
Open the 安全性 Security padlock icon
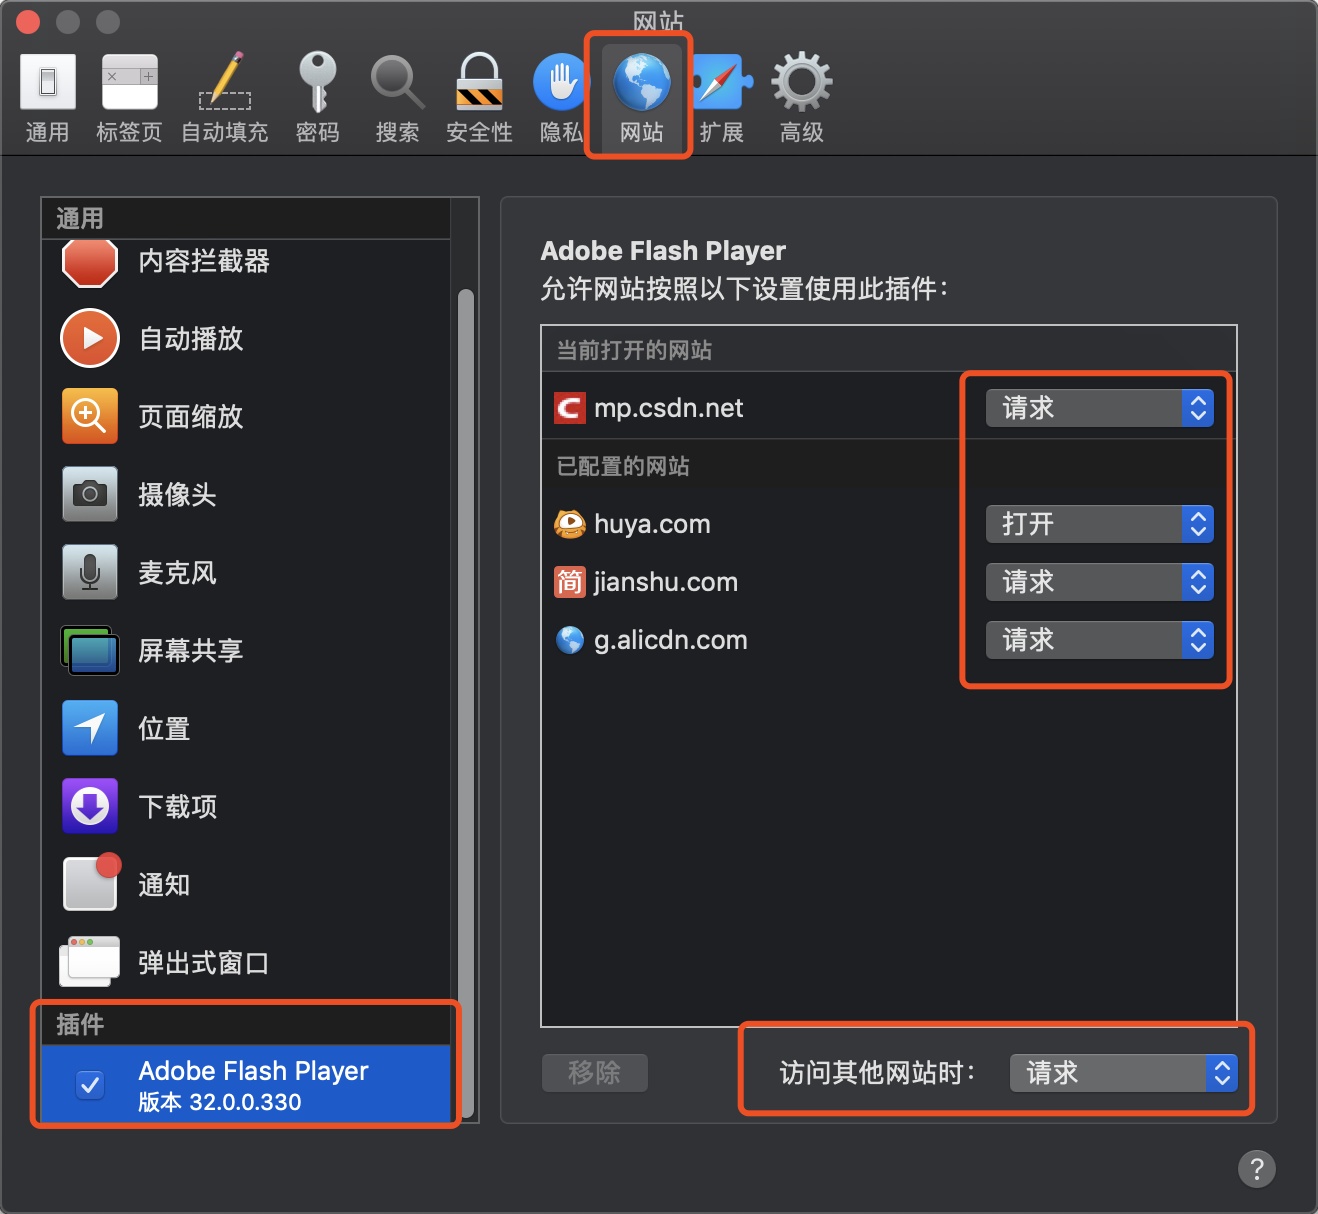click(480, 82)
